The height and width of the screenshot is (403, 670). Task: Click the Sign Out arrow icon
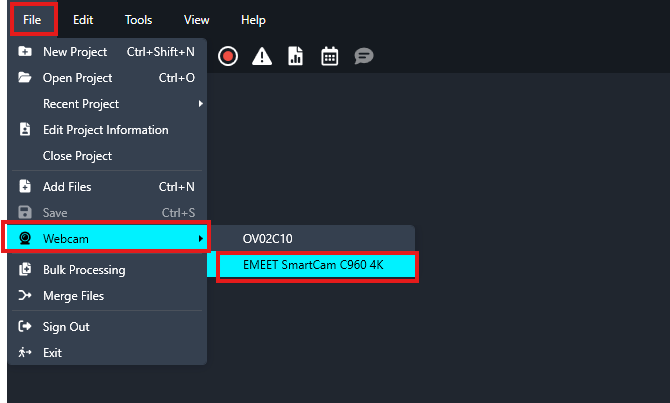[25, 327]
